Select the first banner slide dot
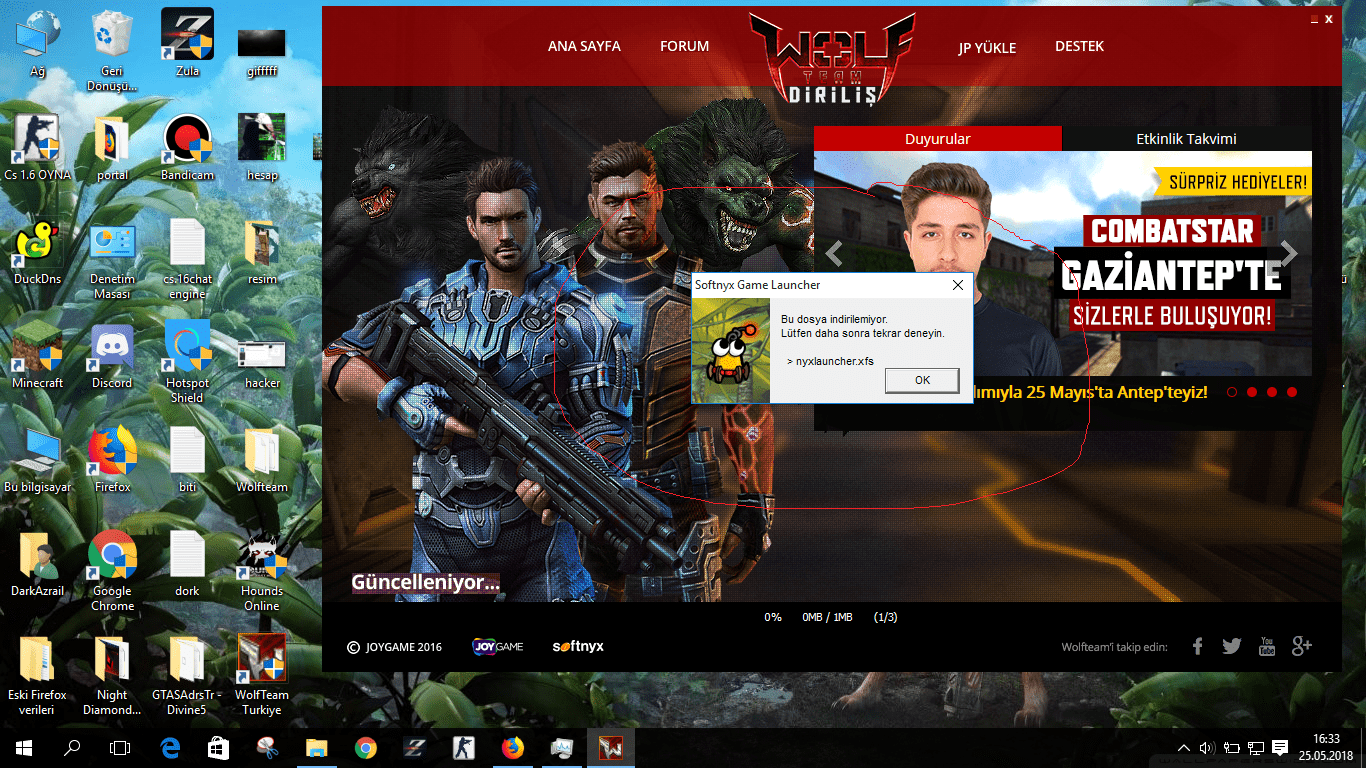1366x768 pixels. point(1232,392)
